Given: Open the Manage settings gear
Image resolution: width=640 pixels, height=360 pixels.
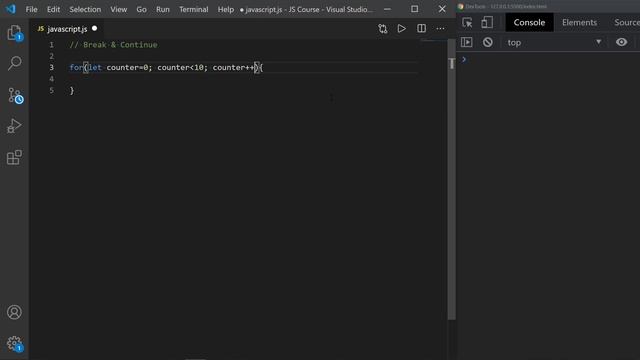Looking at the screenshot, I should [x=15, y=344].
